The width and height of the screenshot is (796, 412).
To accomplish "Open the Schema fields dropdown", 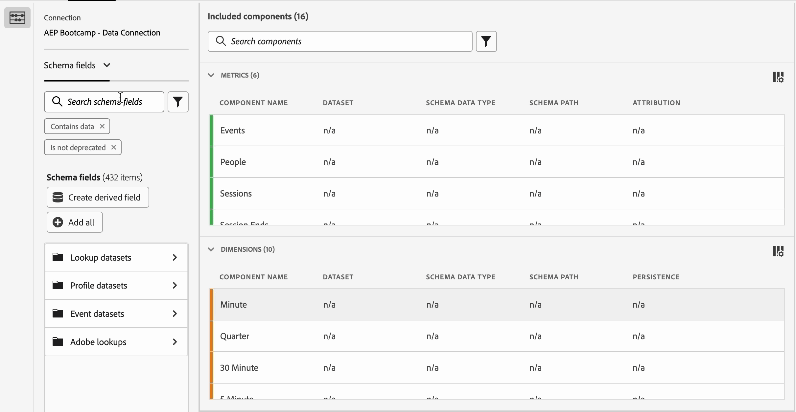I will (77, 65).
